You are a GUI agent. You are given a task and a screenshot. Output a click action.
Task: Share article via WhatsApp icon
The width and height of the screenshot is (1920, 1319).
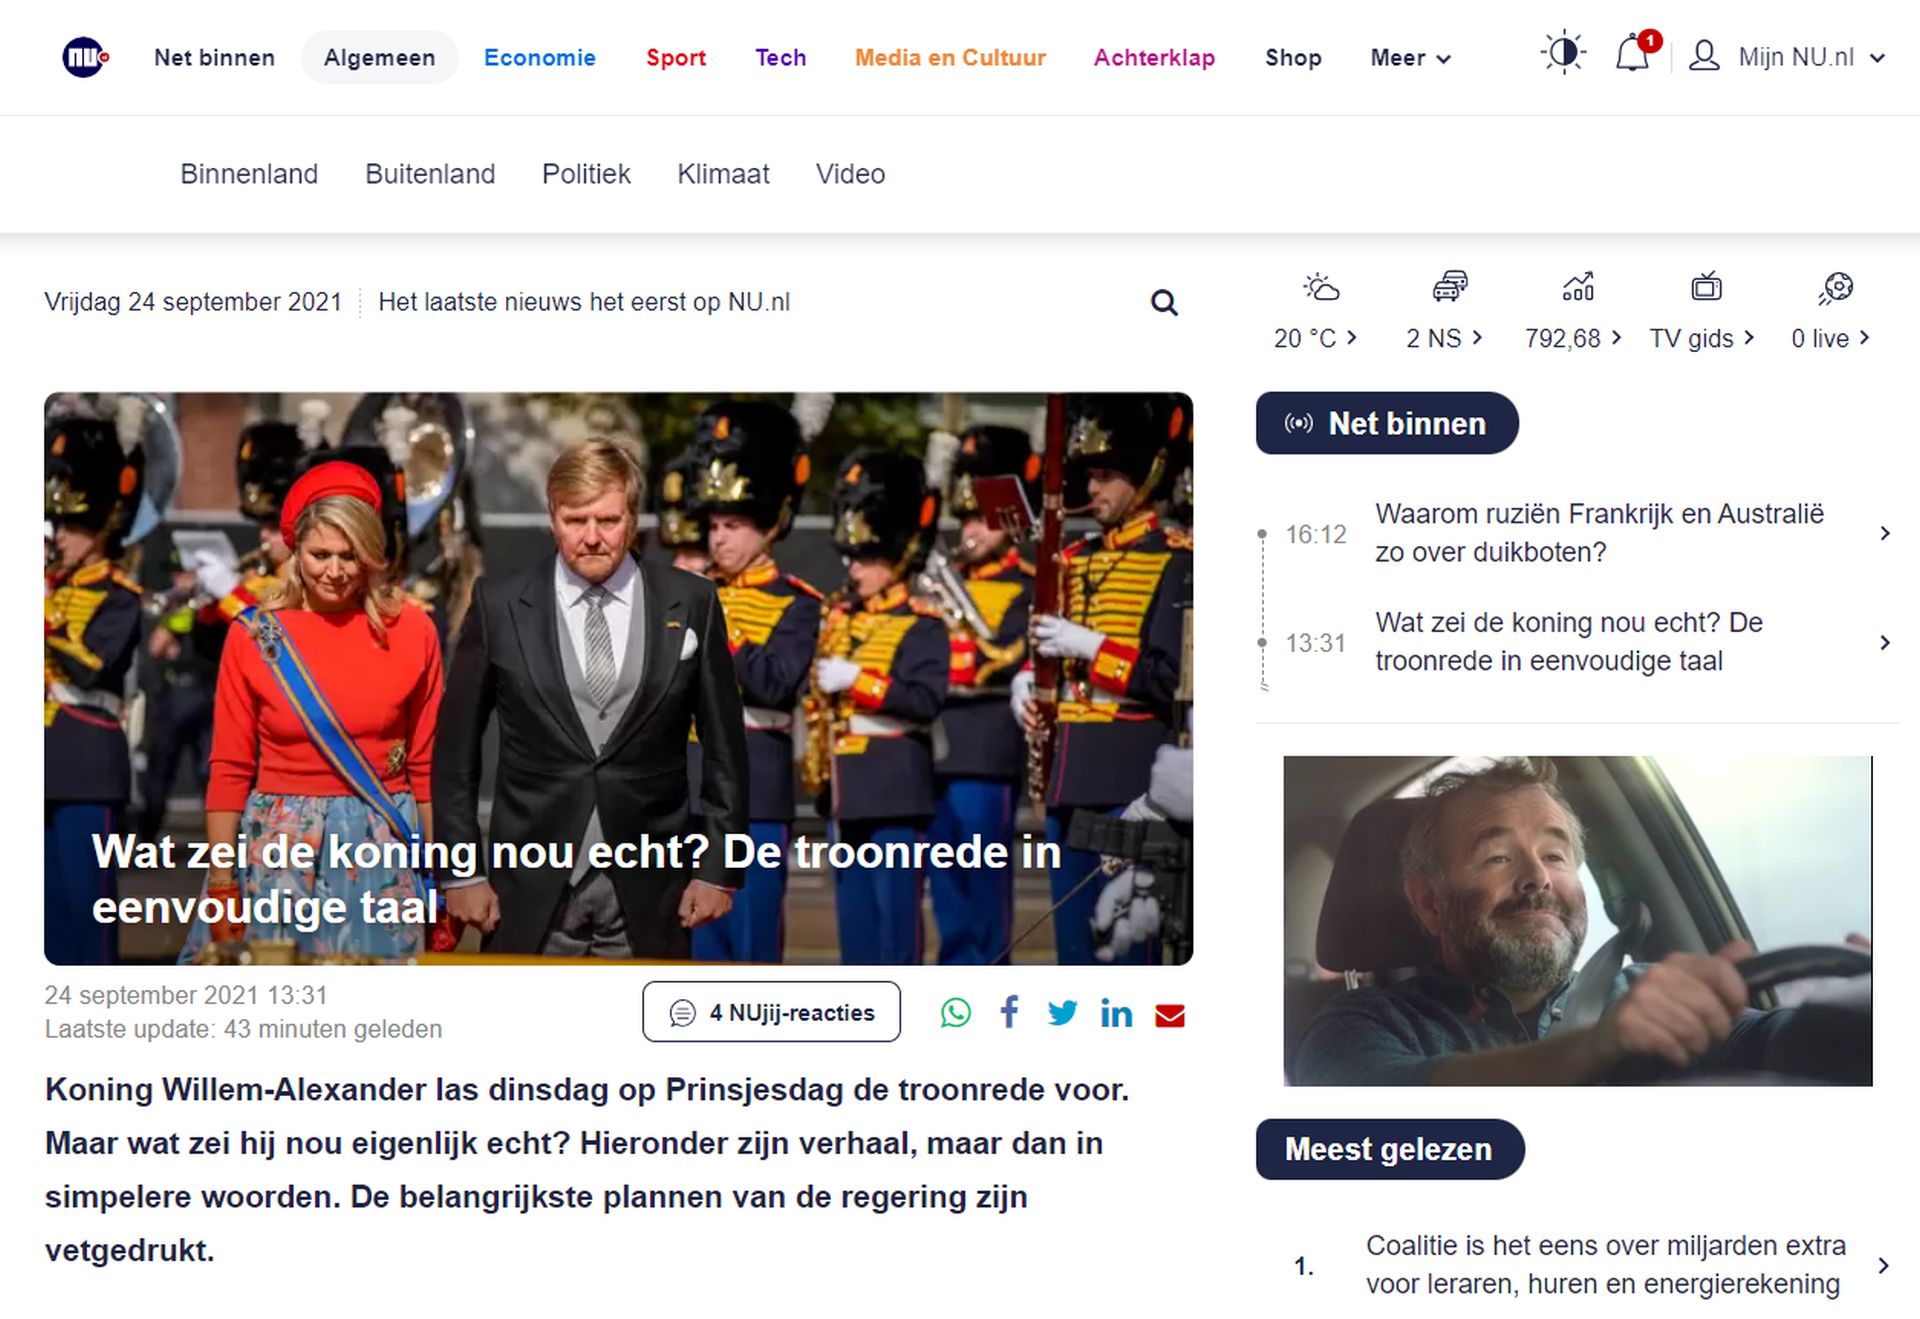[x=955, y=1013]
